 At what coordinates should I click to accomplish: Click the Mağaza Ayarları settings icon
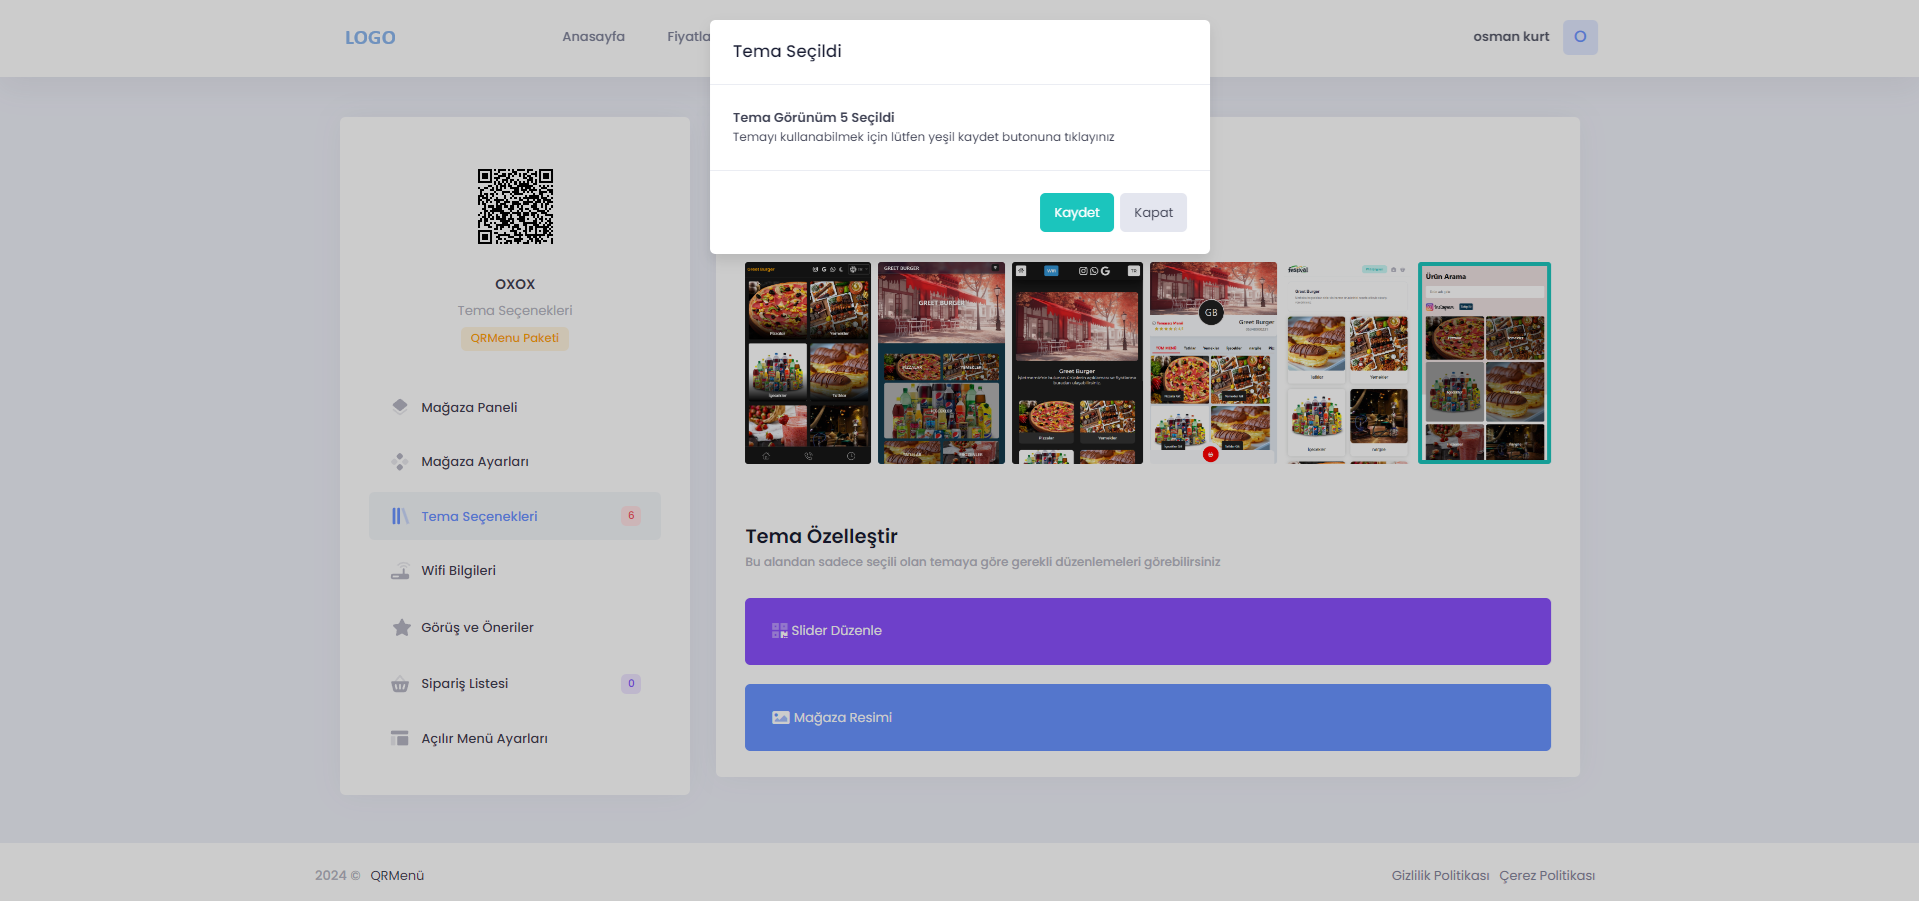pyautogui.click(x=400, y=462)
